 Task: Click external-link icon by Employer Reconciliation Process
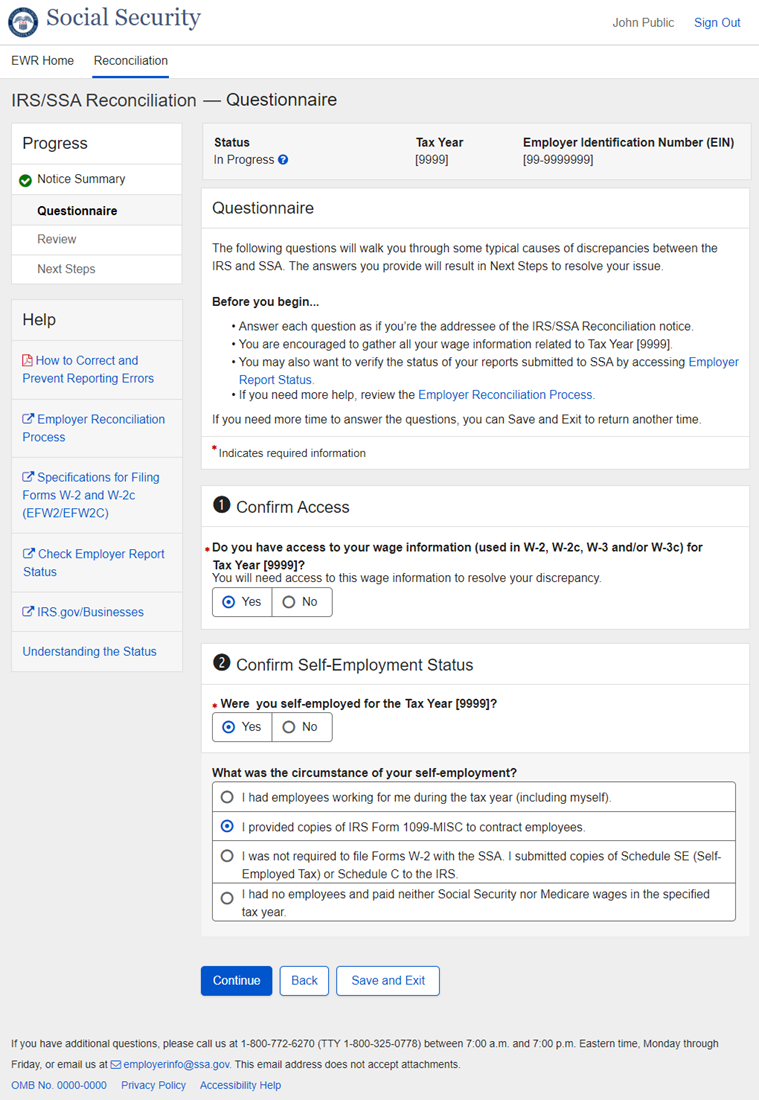click(28, 419)
